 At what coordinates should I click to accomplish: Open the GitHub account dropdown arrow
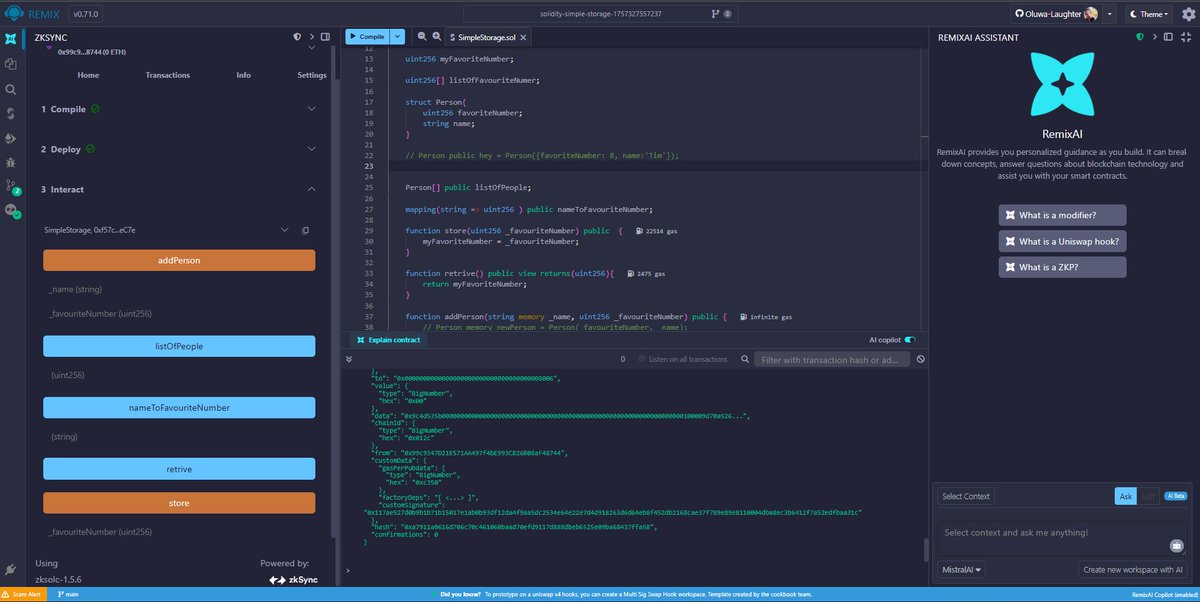coord(1111,14)
